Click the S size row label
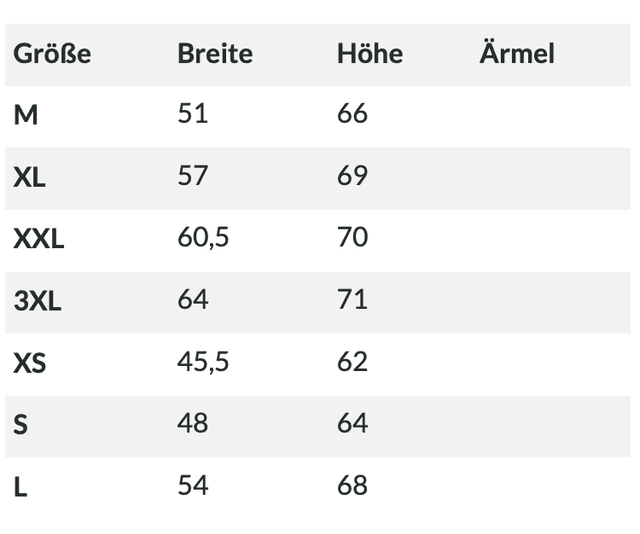The image size is (640, 534). point(21,425)
